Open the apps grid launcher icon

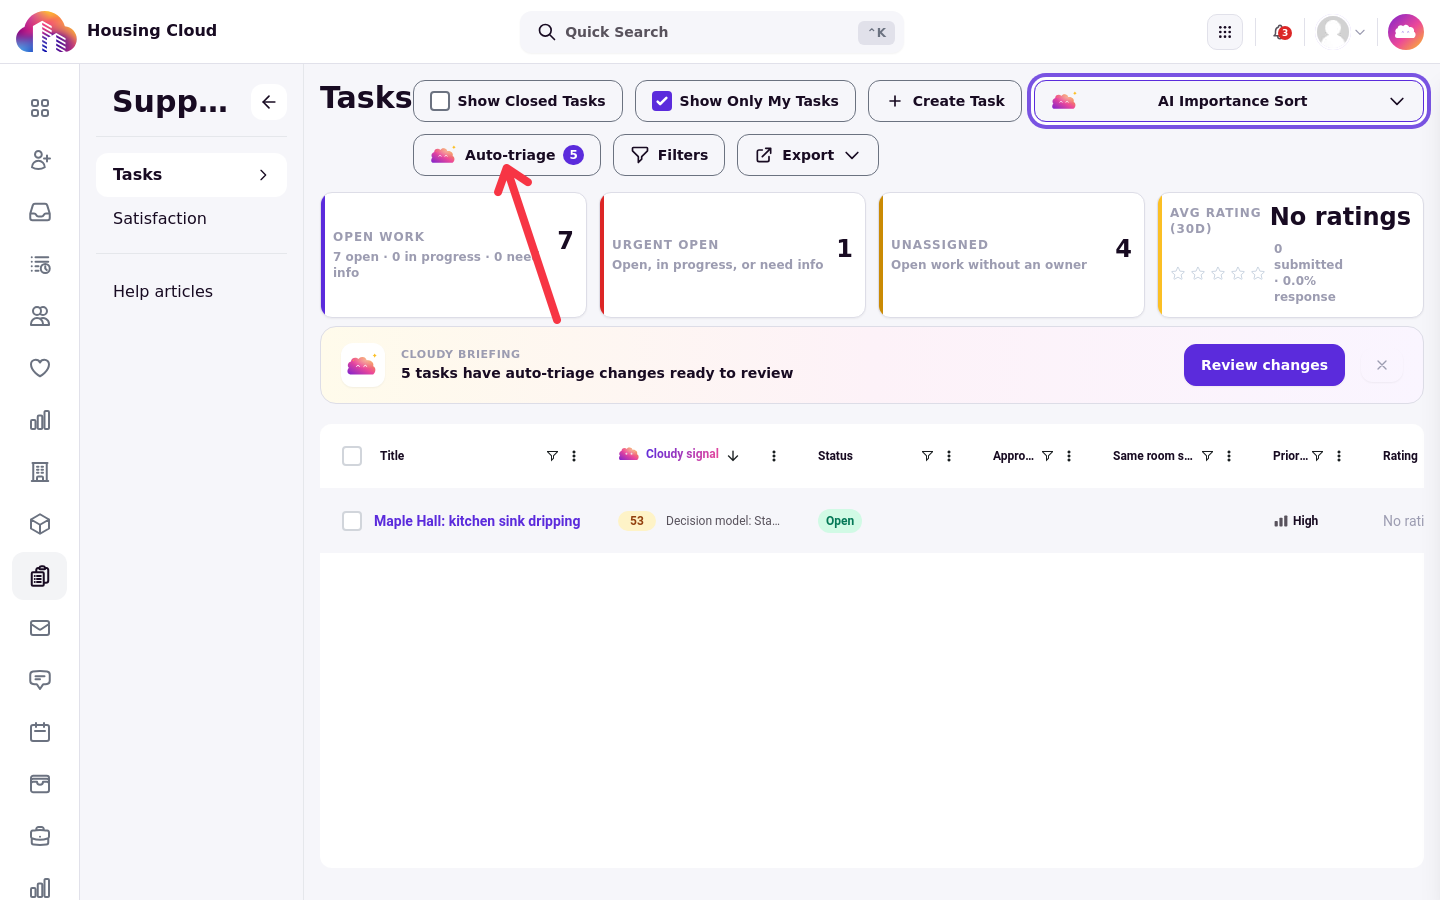pos(1225,32)
